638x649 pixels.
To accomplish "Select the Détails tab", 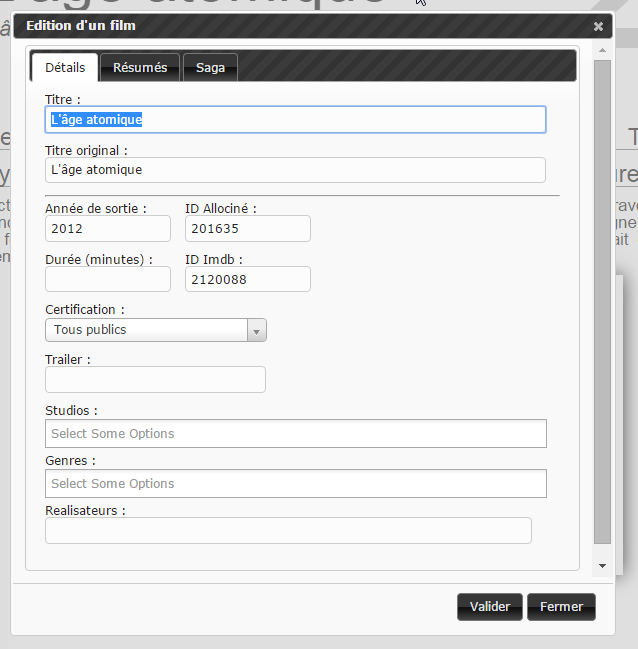I will pyautogui.click(x=65, y=68).
